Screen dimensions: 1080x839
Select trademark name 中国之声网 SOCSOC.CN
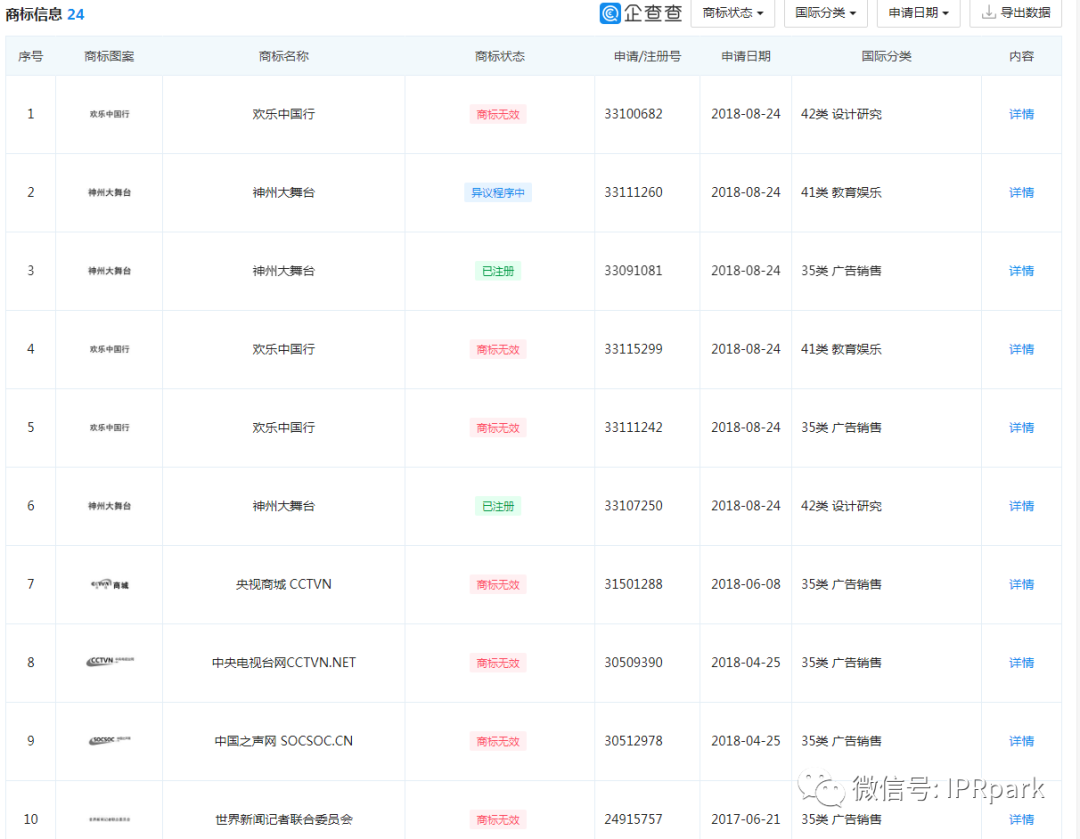[x=284, y=741]
